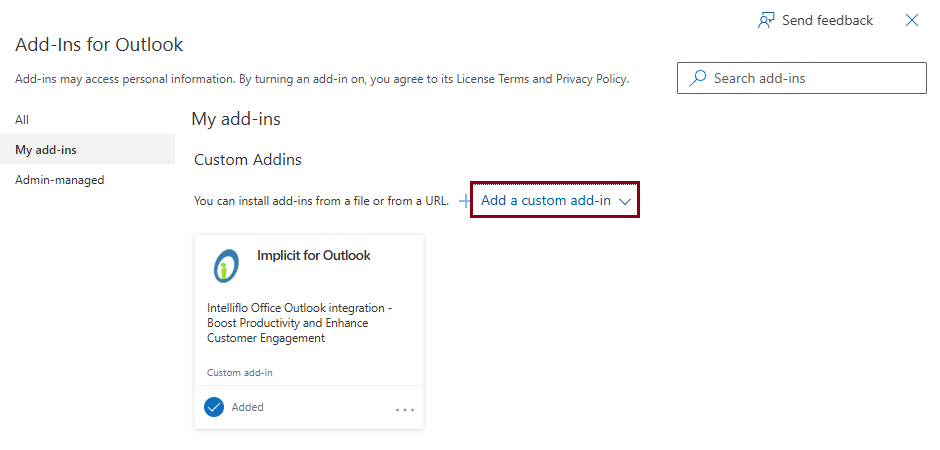Focus the Search add-ins field
The image size is (940, 450).
[x=810, y=78]
